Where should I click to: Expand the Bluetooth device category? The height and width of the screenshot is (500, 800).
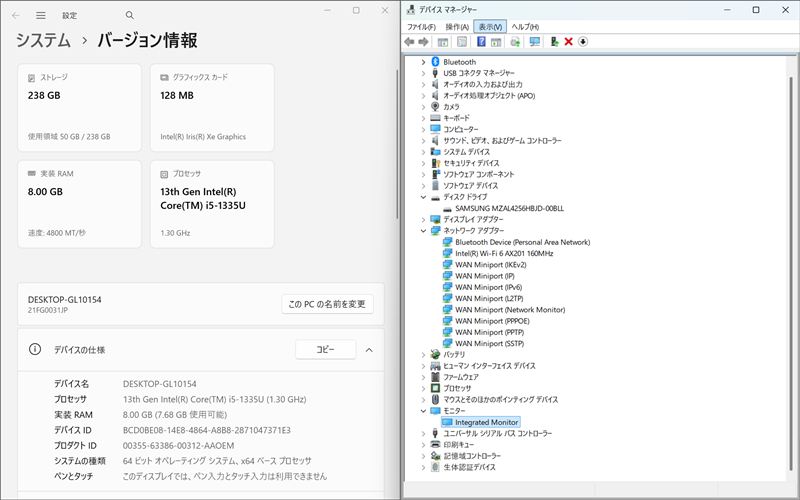[x=423, y=62]
